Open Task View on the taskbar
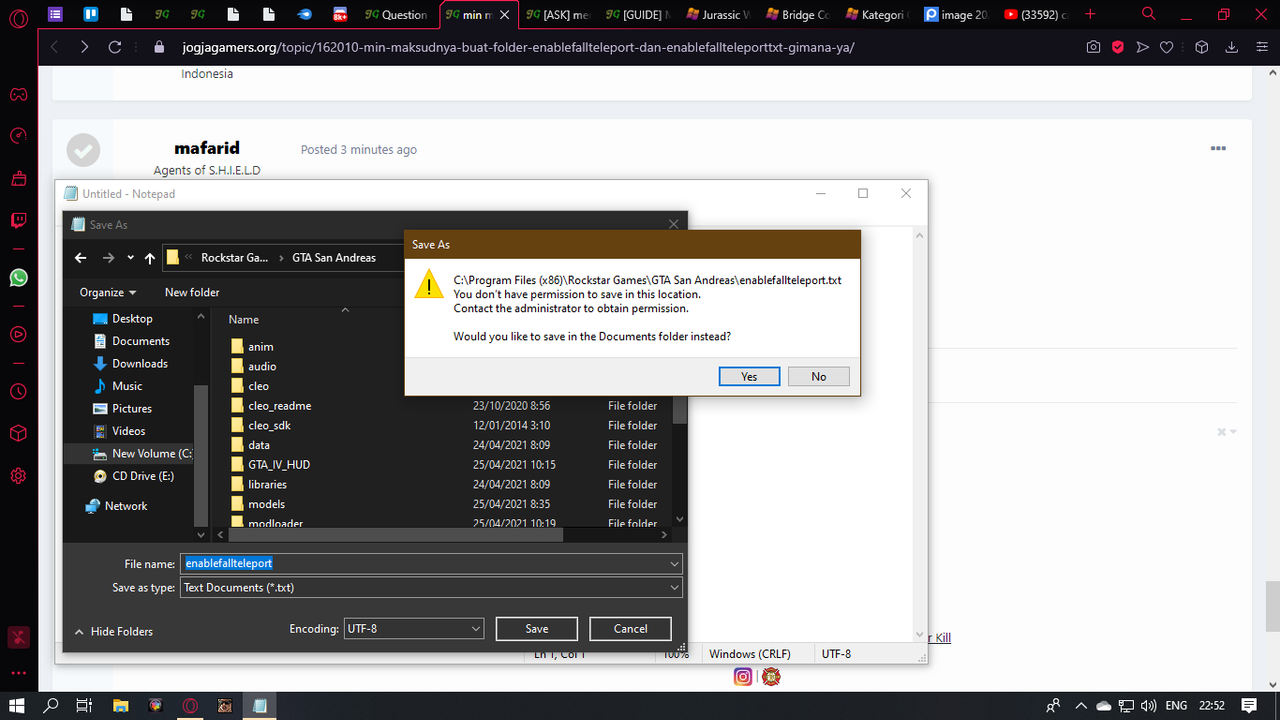The height and width of the screenshot is (720, 1280). click(x=84, y=706)
